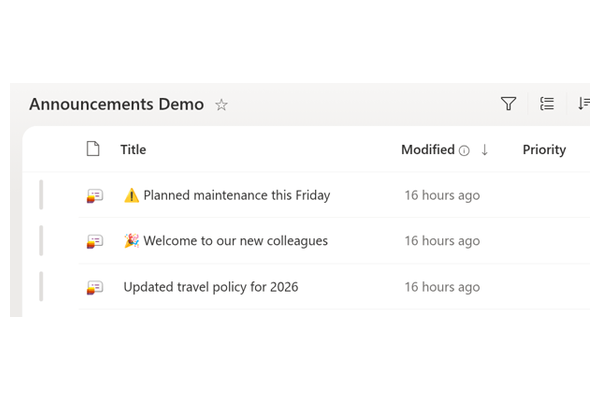Click the file type column header icon

[93, 149]
